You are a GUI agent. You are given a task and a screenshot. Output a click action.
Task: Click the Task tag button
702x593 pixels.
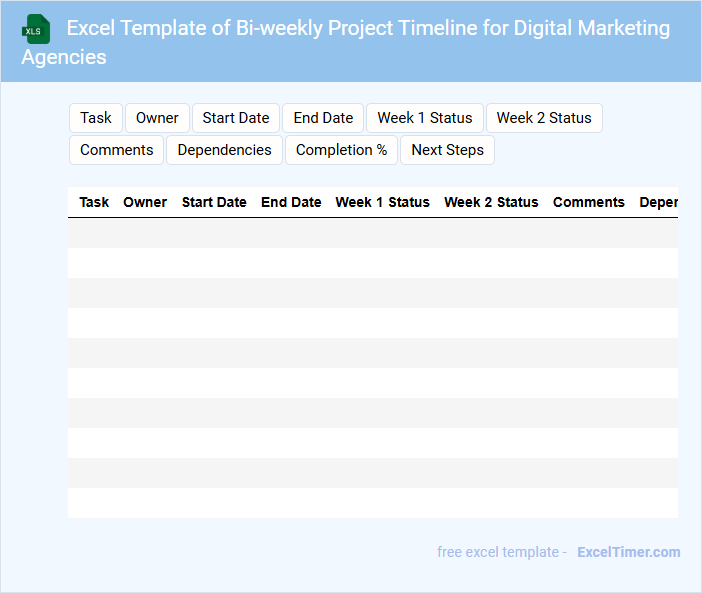(96, 118)
